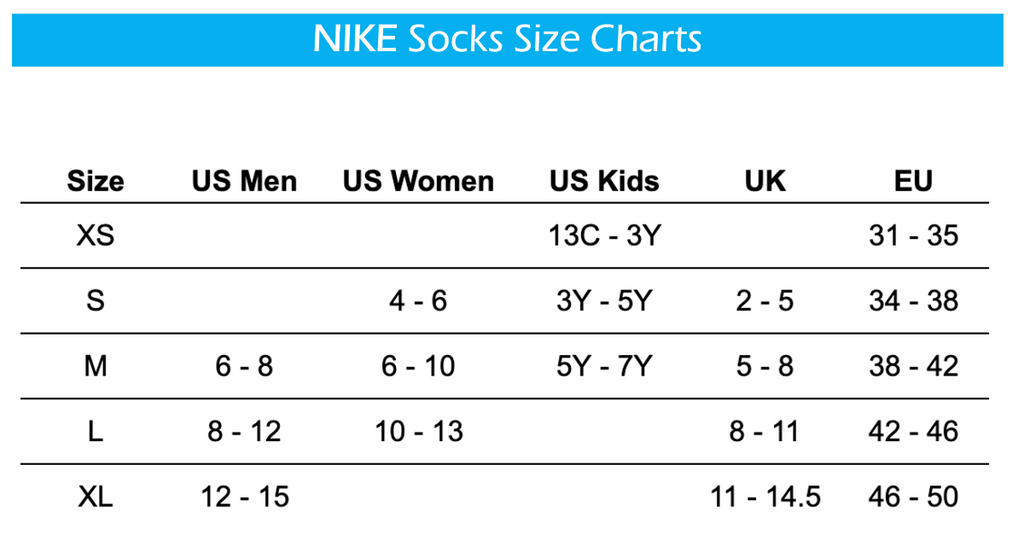This screenshot has height=535, width=1024.
Task: Select the EU column header
Action: click(x=913, y=181)
